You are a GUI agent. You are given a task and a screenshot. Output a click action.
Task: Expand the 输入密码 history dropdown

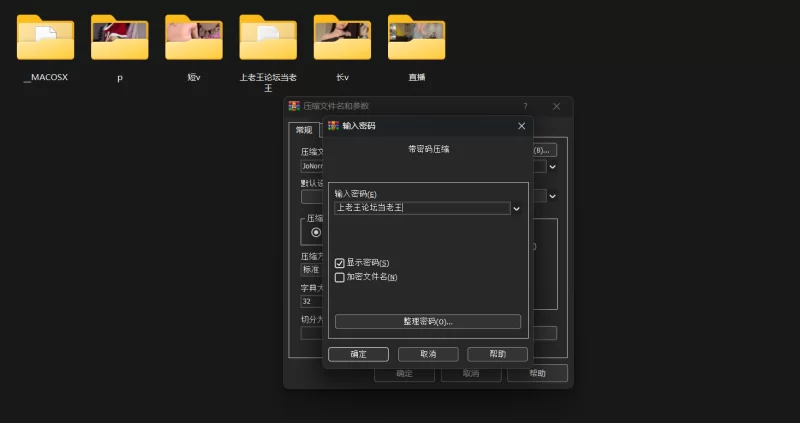(x=517, y=209)
